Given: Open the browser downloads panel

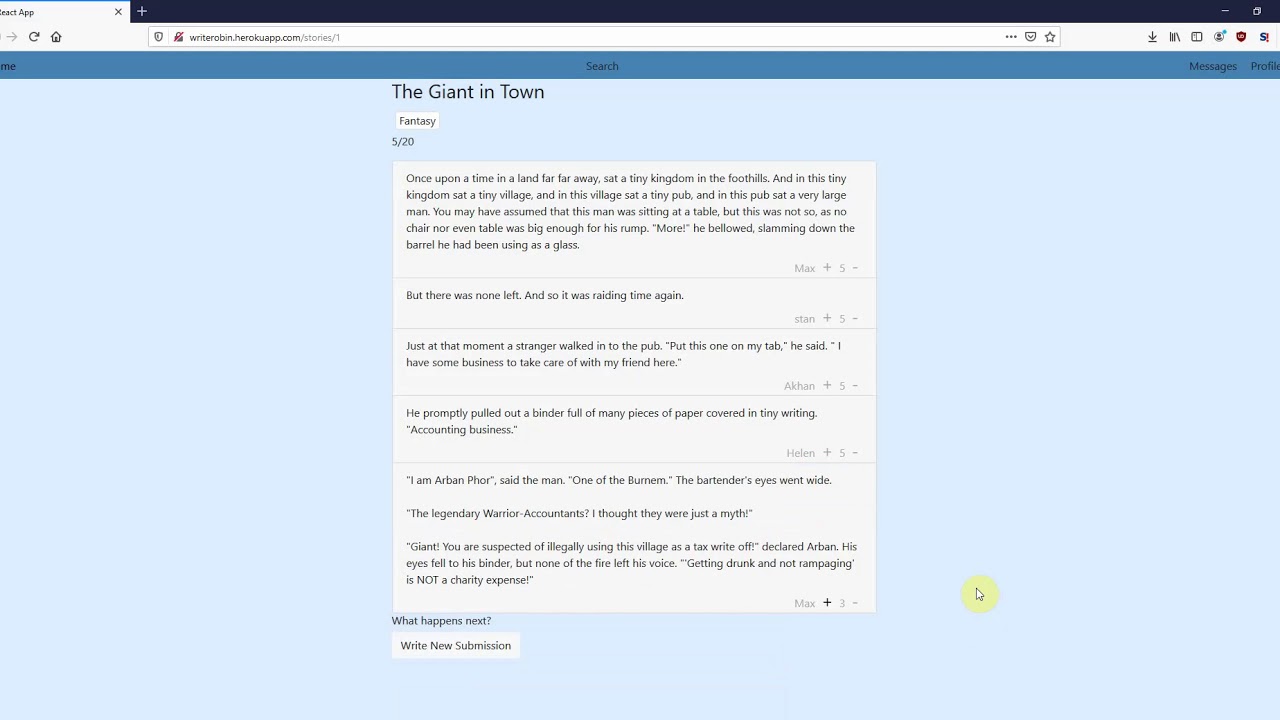Looking at the screenshot, I should (1152, 37).
